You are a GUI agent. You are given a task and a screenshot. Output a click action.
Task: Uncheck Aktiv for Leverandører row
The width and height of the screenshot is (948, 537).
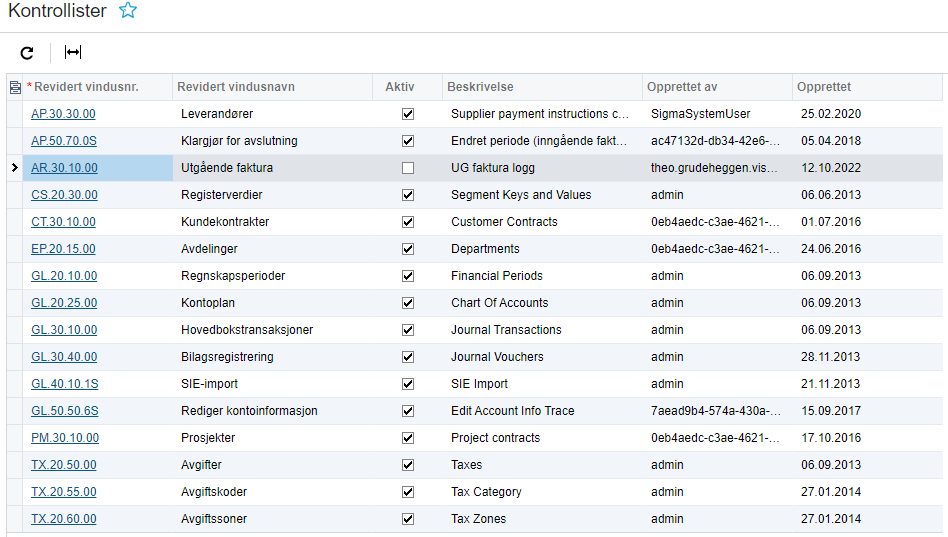[408, 114]
